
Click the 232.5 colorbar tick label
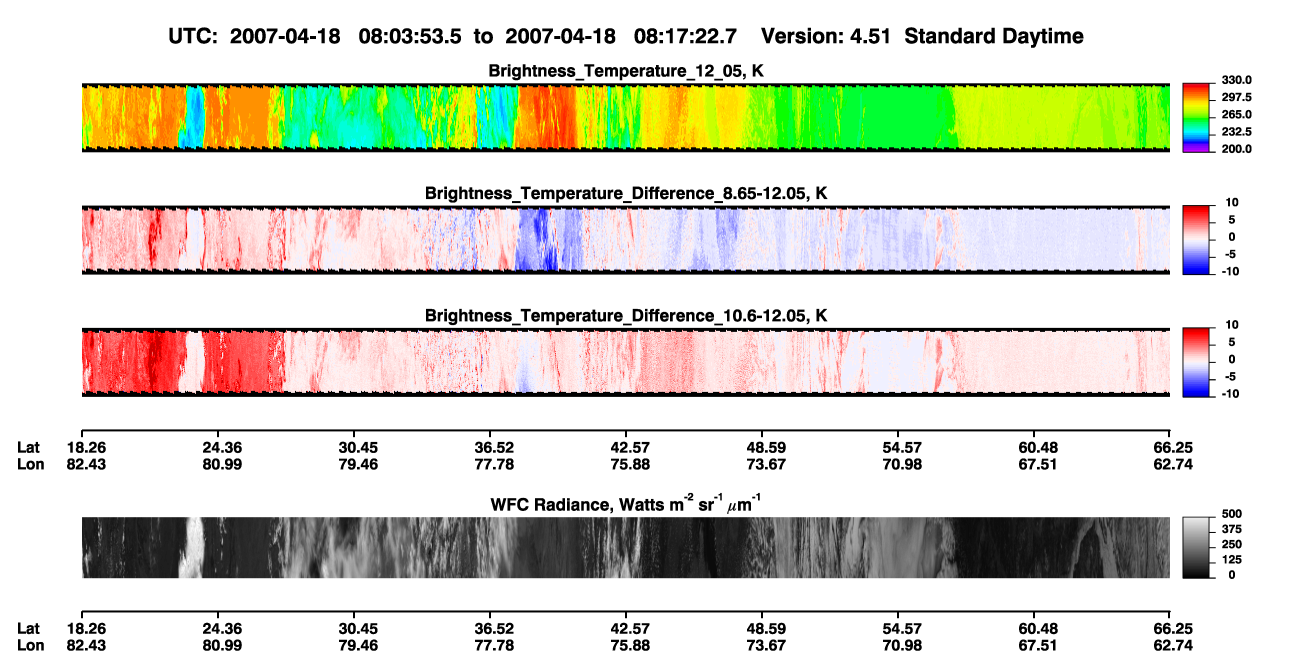point(1236,132)
